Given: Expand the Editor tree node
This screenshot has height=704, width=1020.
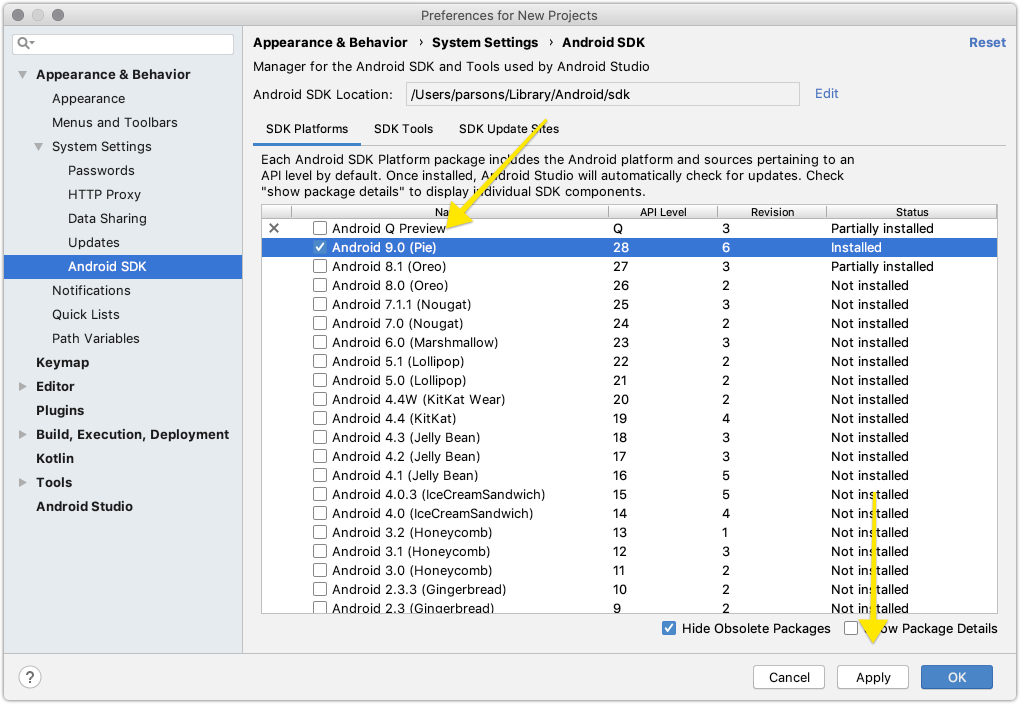Looking at the screenshot, I should [23, 386].
